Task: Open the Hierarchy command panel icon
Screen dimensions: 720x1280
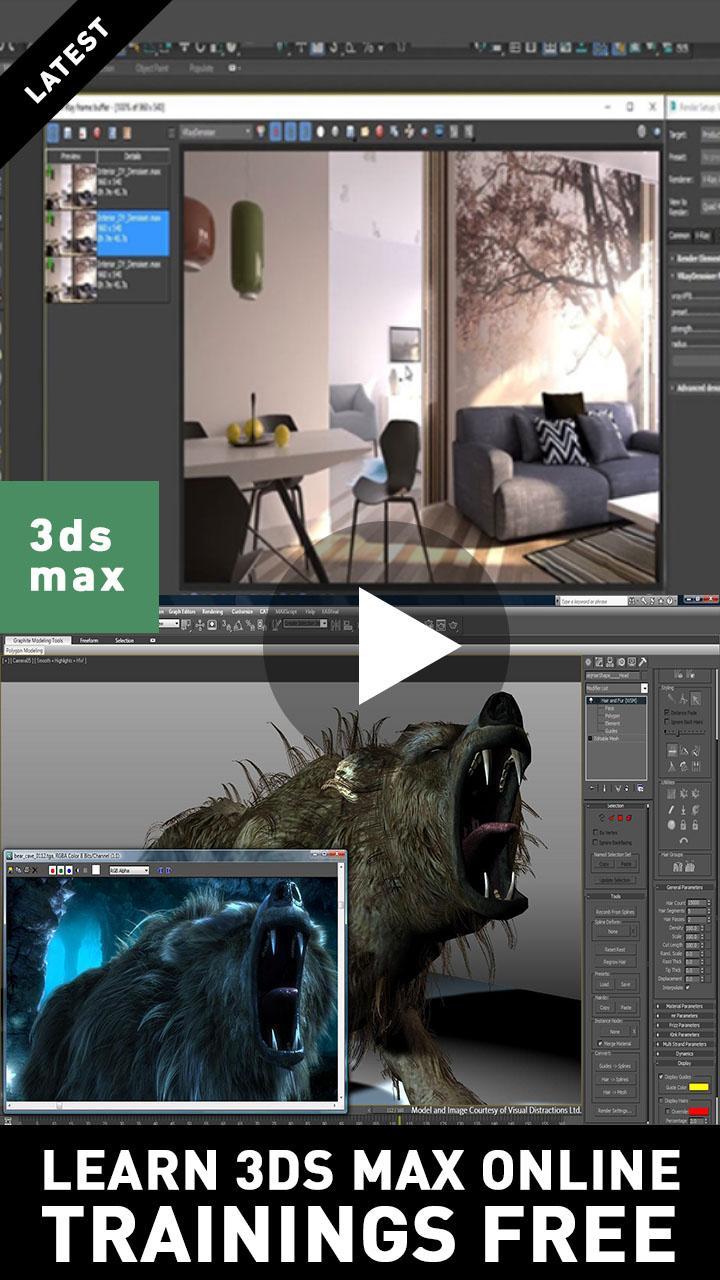Action: point(609,662)
